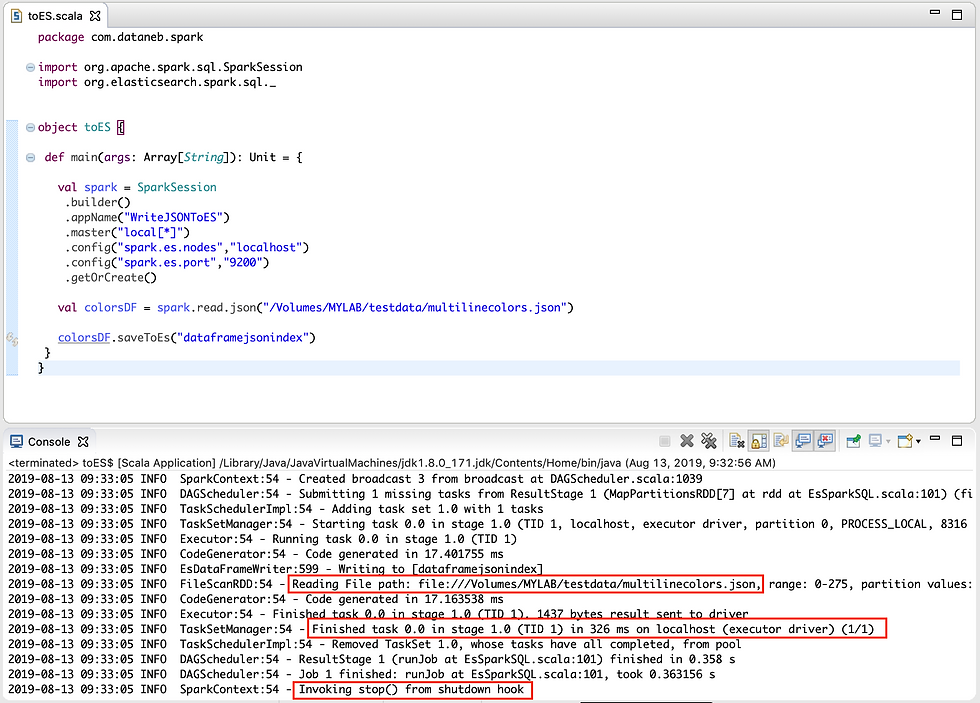Click the Open Console icon
Image resolution: width=980 pixels, height=703 pixels.
pos(906,441)
